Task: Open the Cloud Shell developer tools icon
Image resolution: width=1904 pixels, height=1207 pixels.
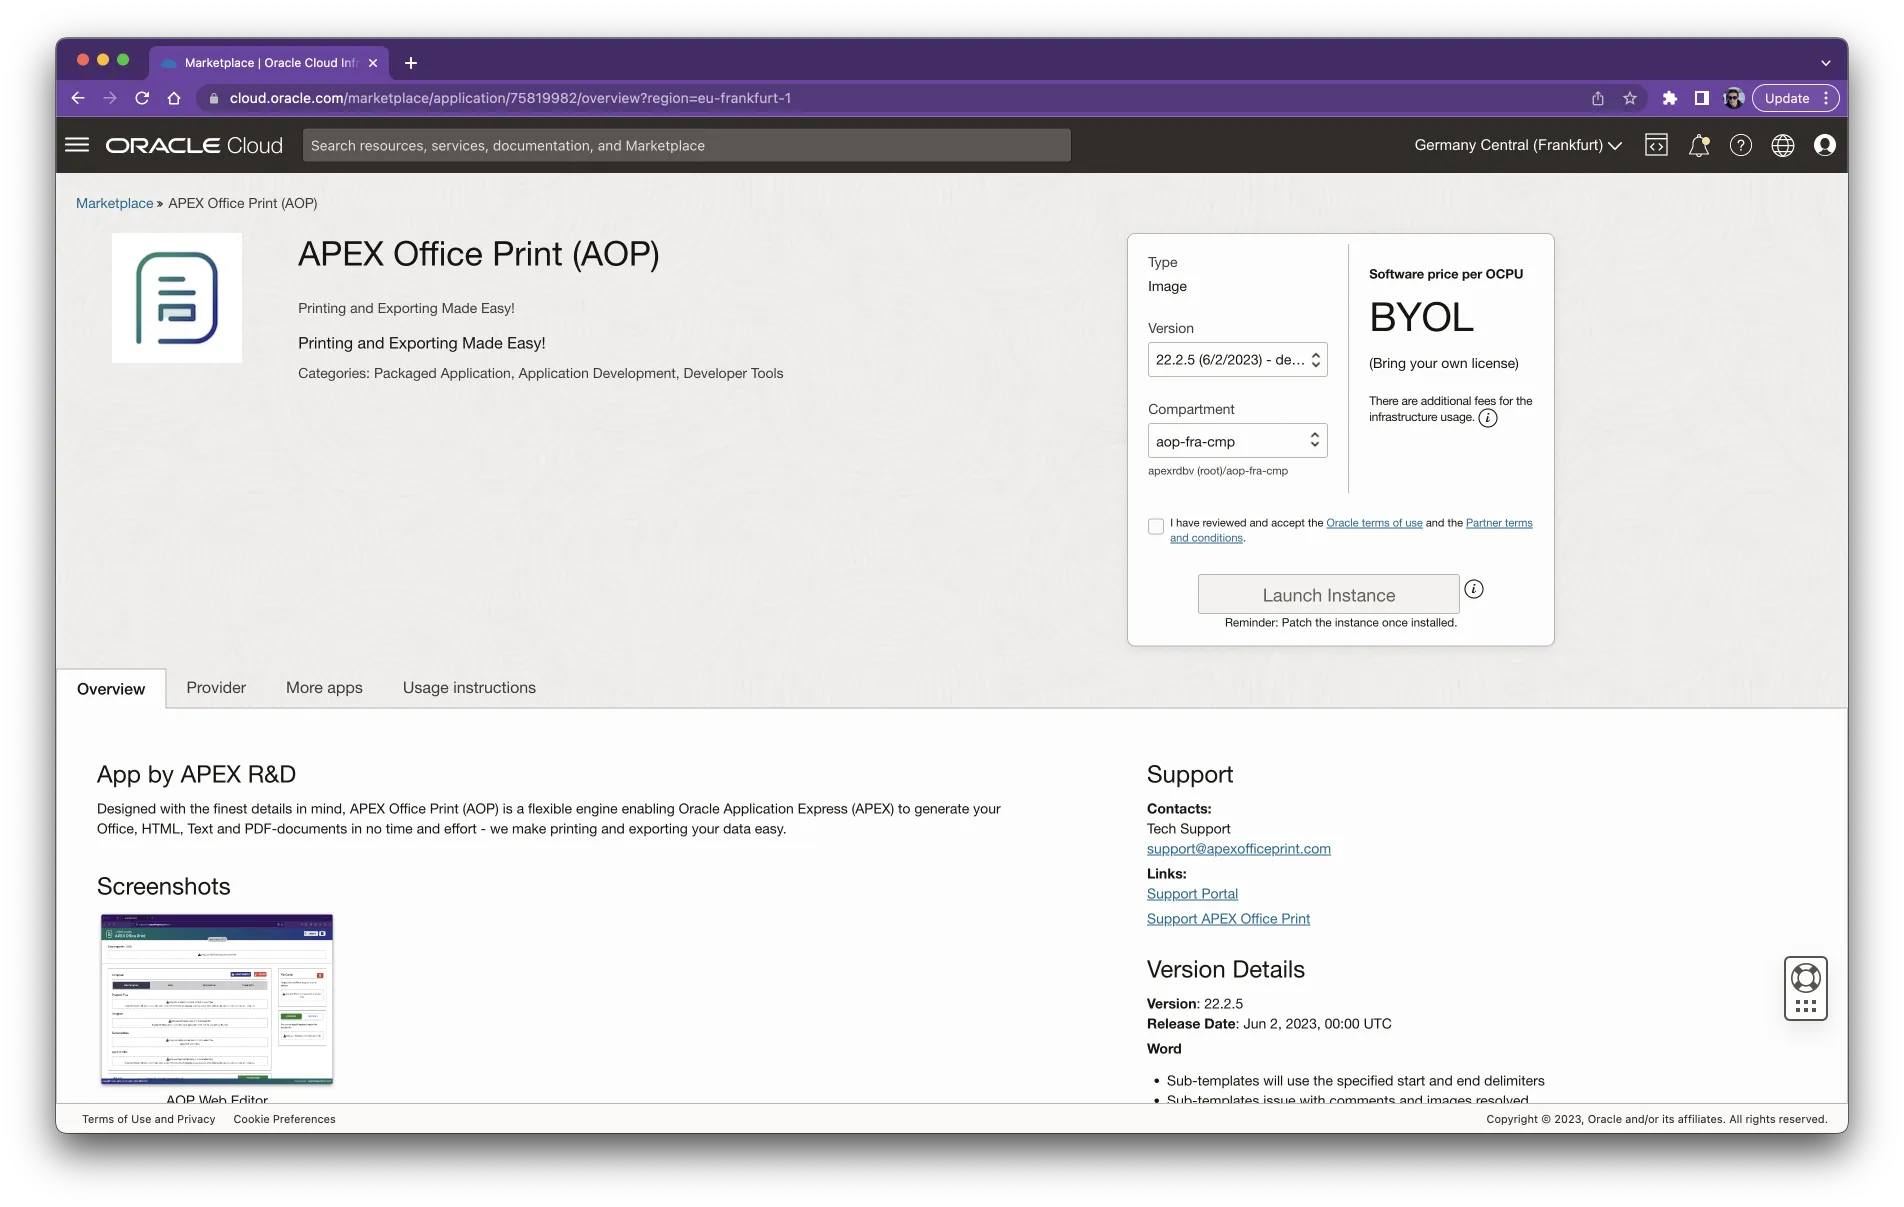Action: point(1656,145)
